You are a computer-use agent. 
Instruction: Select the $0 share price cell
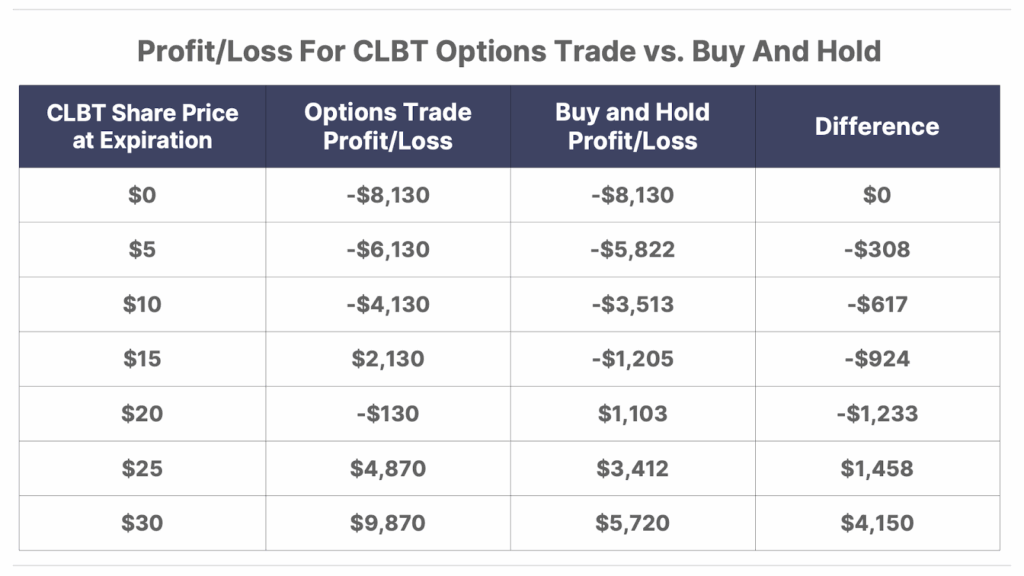point(142,195)
